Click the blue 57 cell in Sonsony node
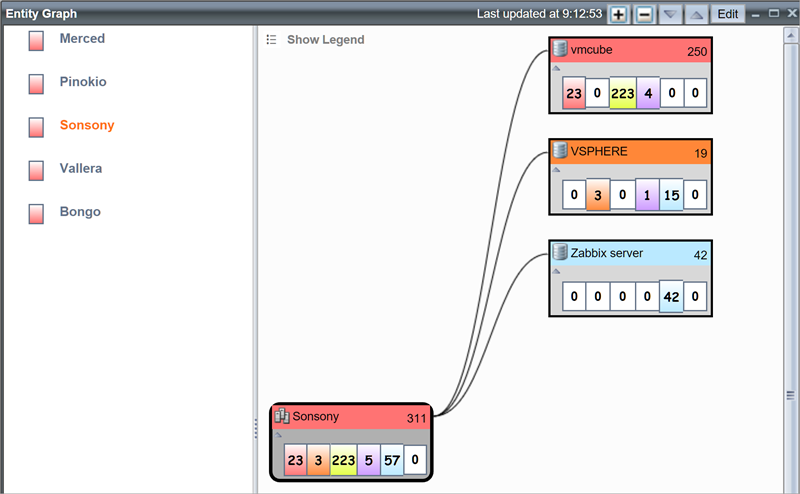Viewport: 800px width, 494px height. (x=392, y=460)
